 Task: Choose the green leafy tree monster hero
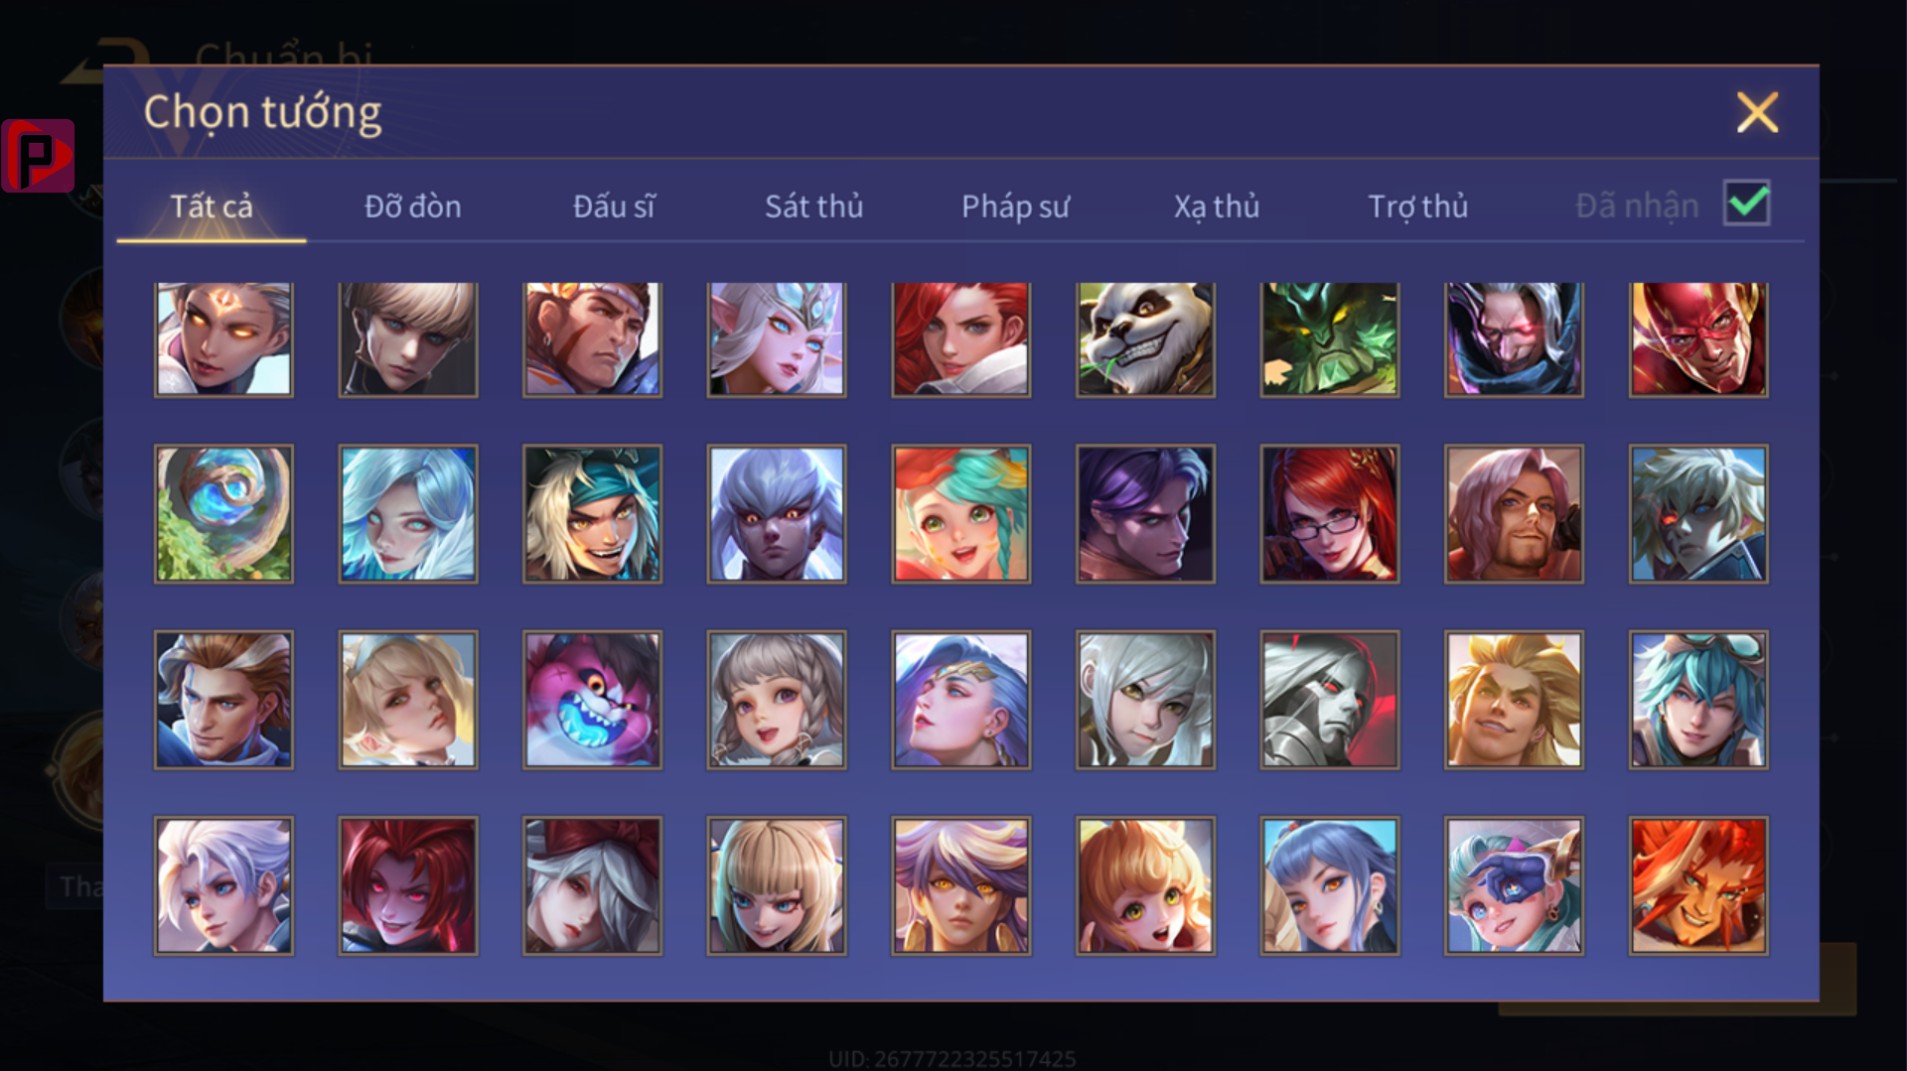[x=1329, y=339]
